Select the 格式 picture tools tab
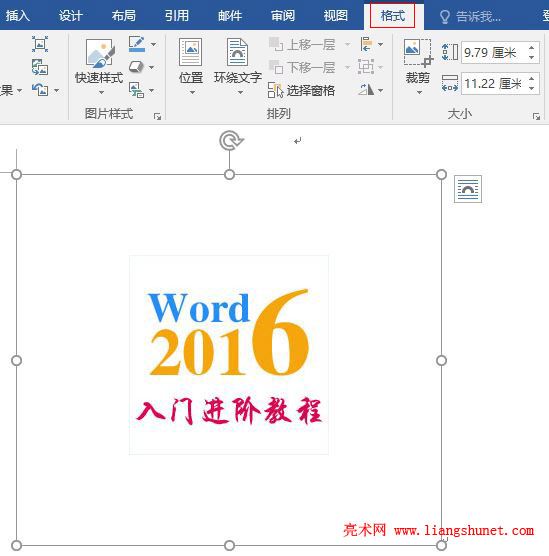 pos(392,16)
